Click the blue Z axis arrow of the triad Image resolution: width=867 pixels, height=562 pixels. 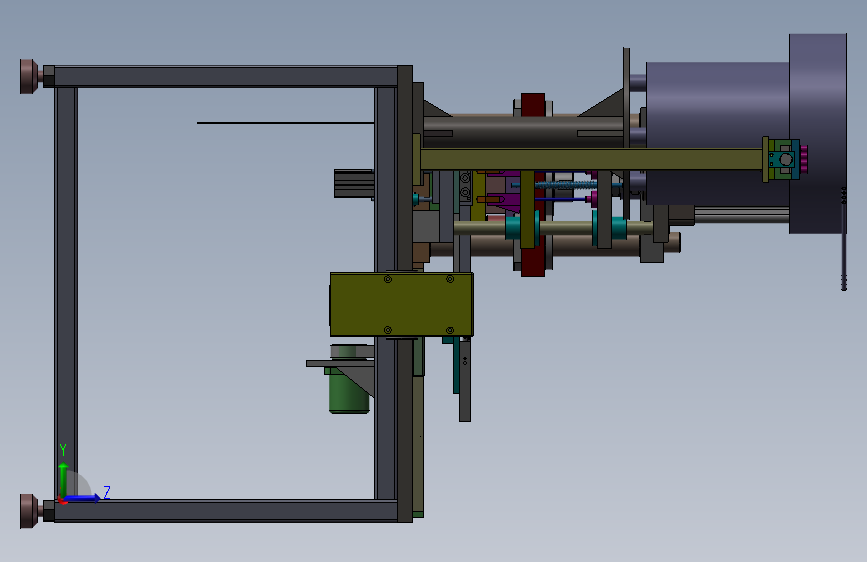click(83, 498)
